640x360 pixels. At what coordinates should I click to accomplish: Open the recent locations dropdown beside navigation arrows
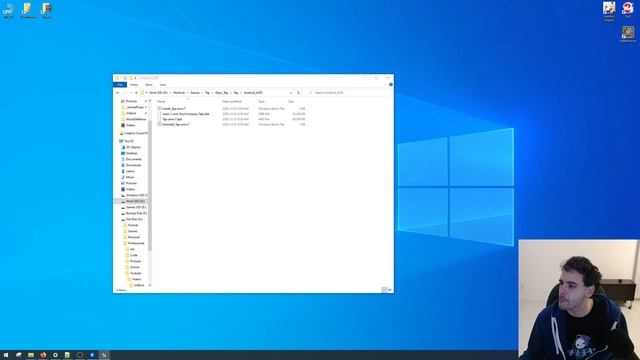(131, 93)
